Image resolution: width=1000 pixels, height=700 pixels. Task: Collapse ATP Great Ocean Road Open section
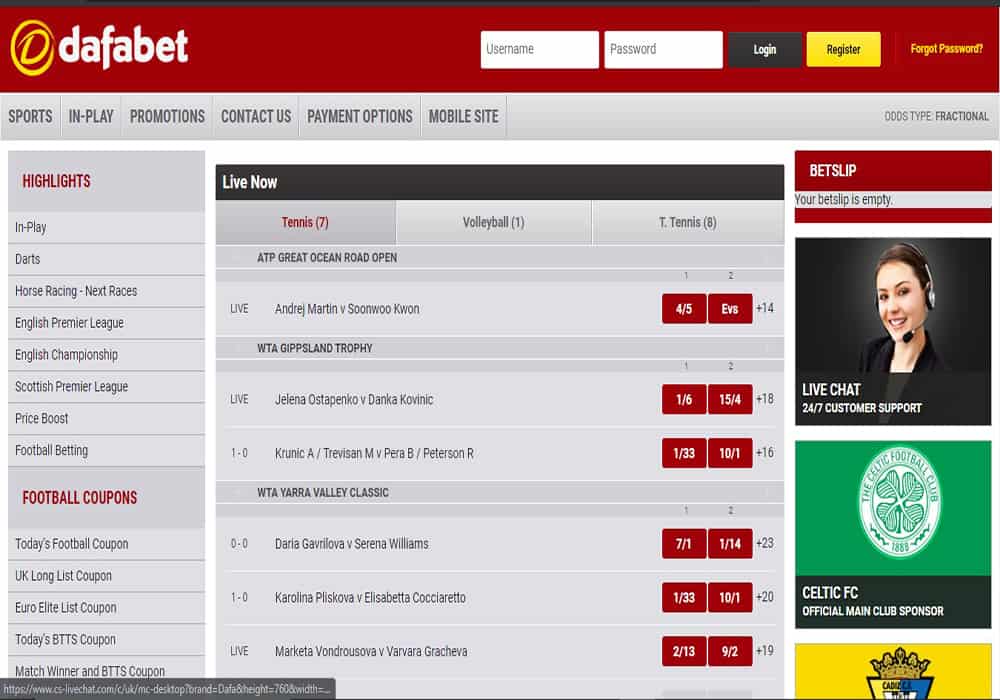point(500,258)
